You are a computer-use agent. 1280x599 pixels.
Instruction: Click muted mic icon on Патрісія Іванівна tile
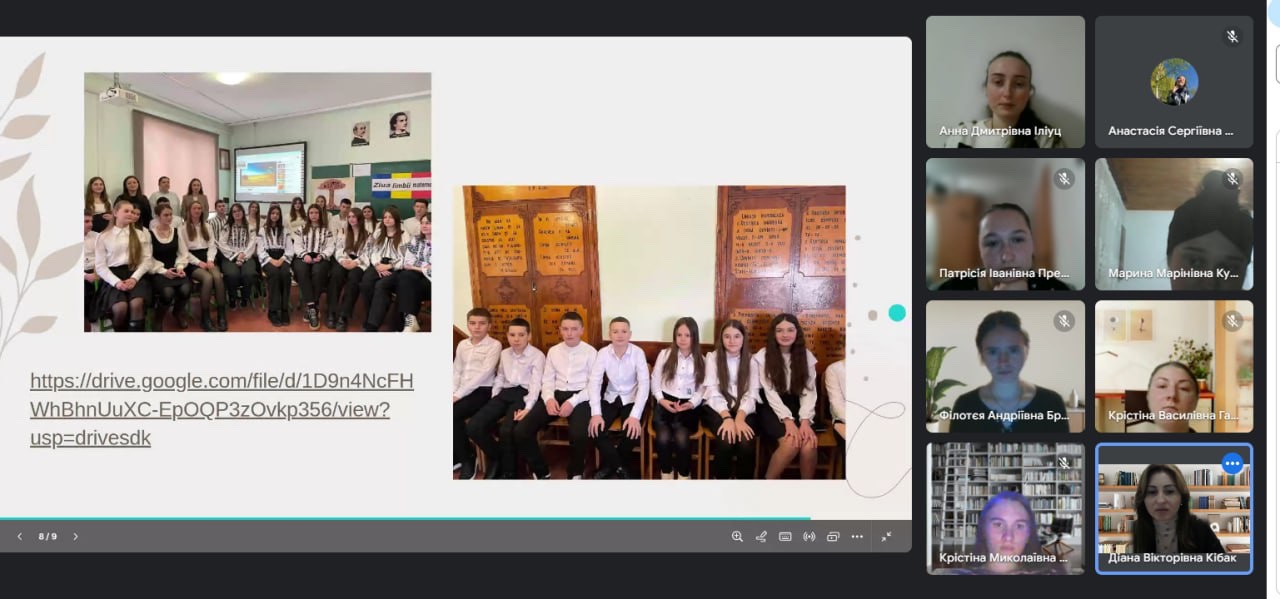1064,179
